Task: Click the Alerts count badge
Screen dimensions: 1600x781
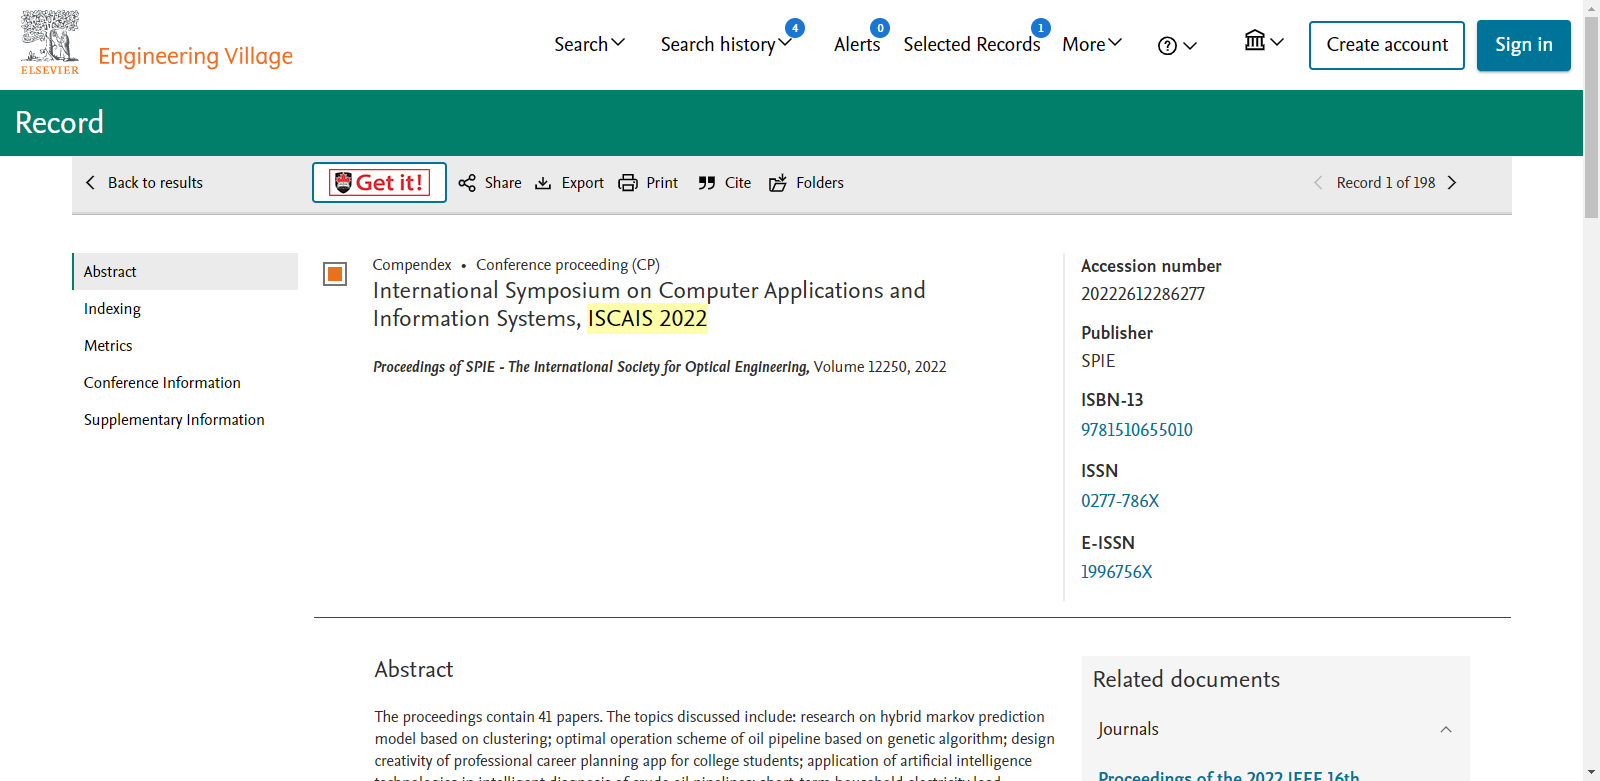Action: pyautogui.click(x=880, y=28)
